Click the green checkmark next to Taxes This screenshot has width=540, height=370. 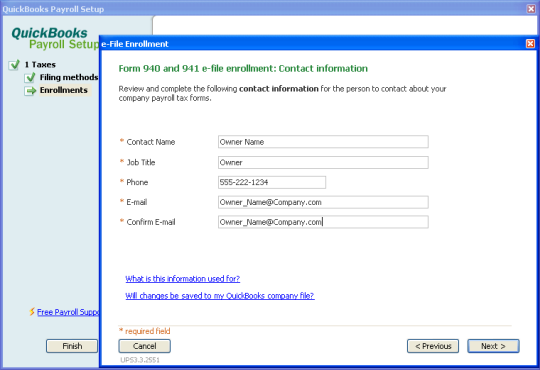point(14,64)
